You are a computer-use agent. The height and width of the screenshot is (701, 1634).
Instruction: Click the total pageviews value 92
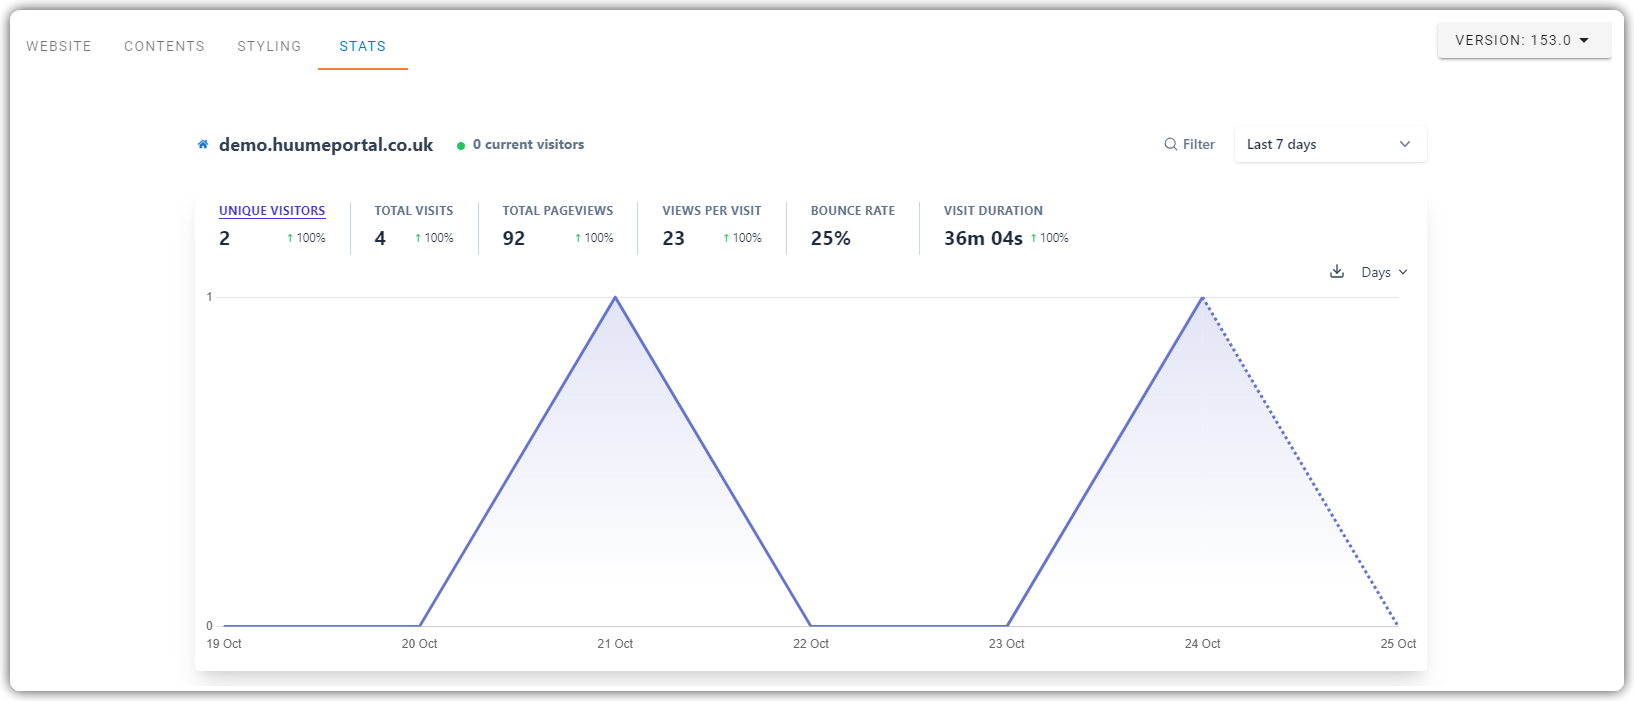[514, 238]
